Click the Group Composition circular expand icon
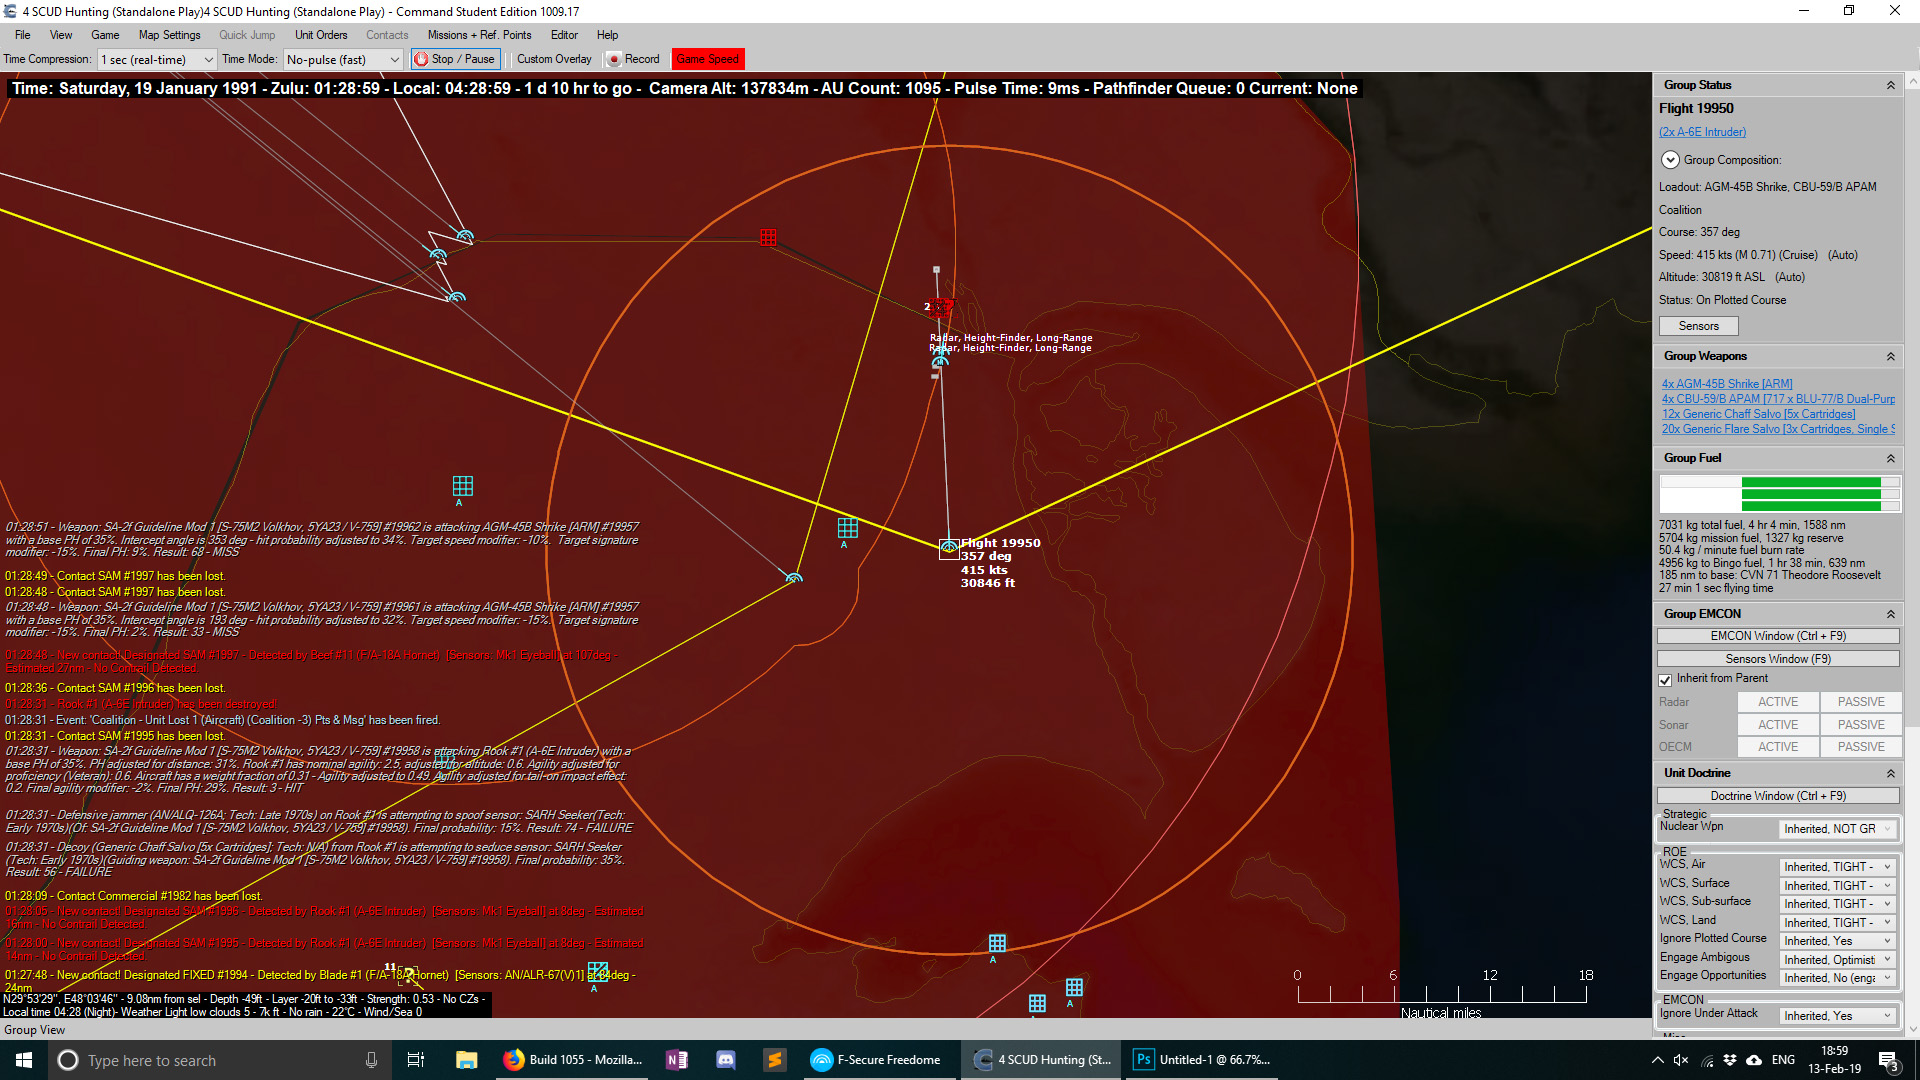Viewport: 1920px width, 1080px height. pos(1670,159)
